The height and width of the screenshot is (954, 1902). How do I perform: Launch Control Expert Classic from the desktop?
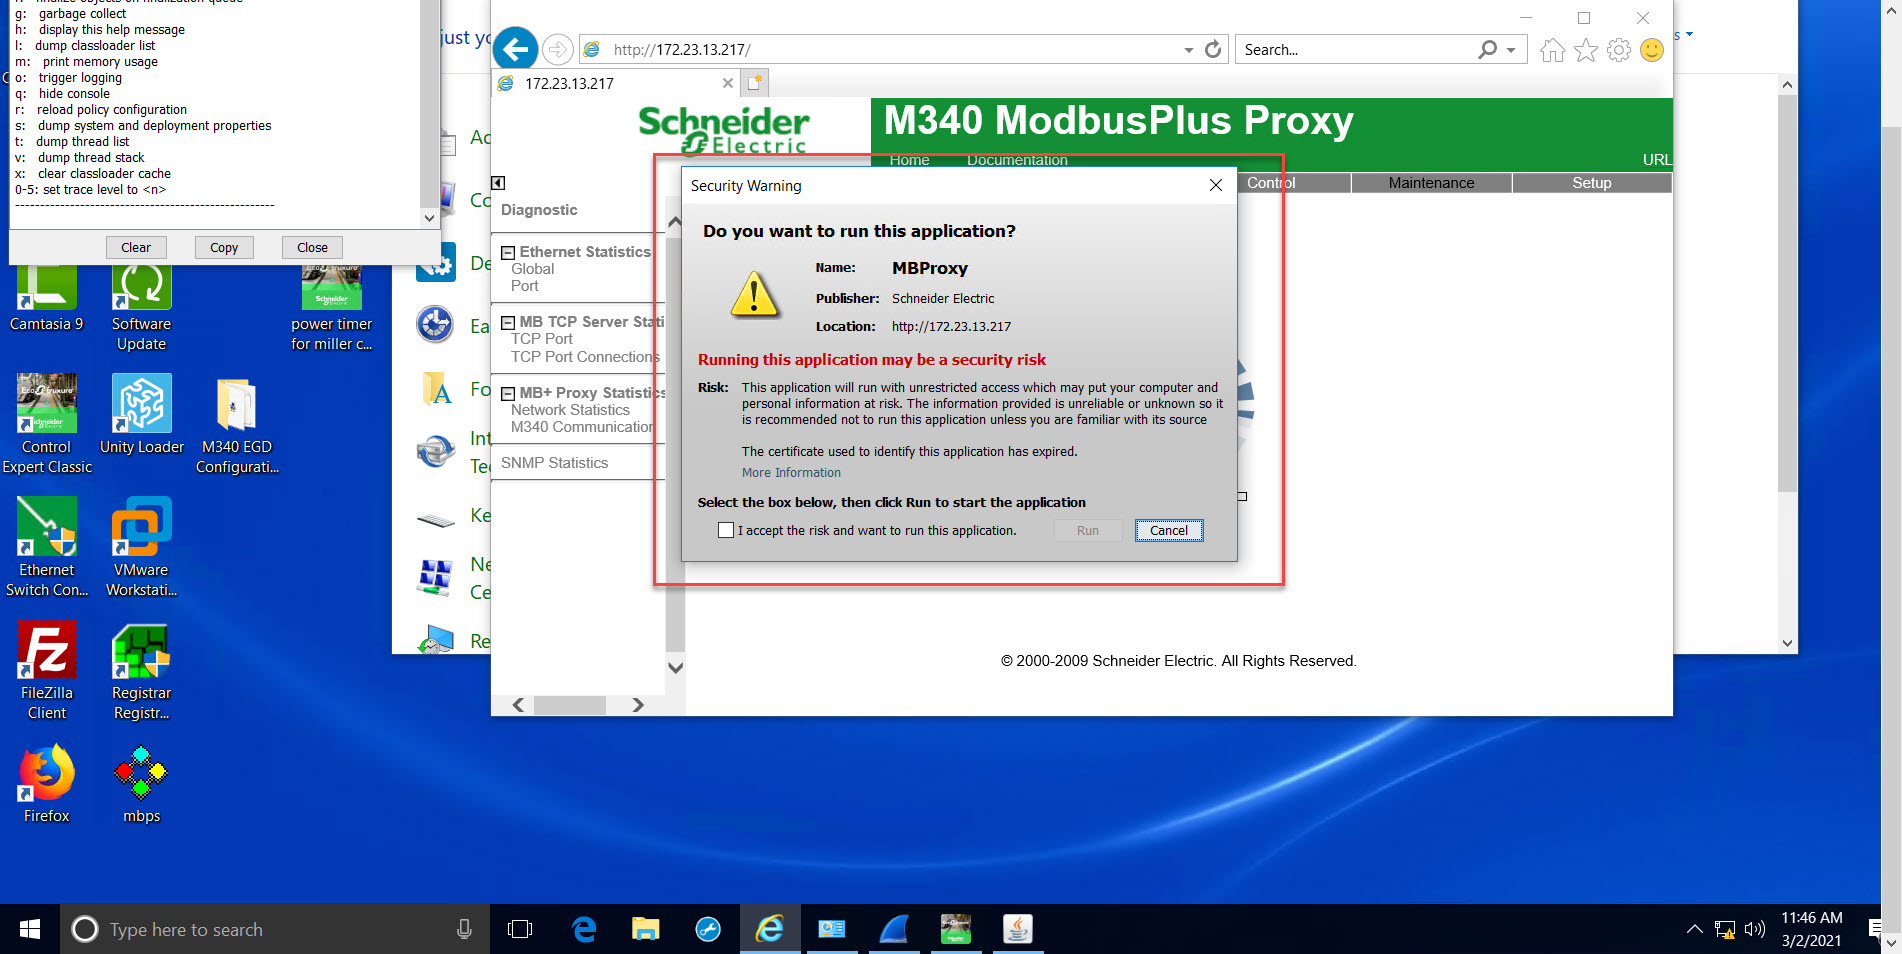(46, 423)
